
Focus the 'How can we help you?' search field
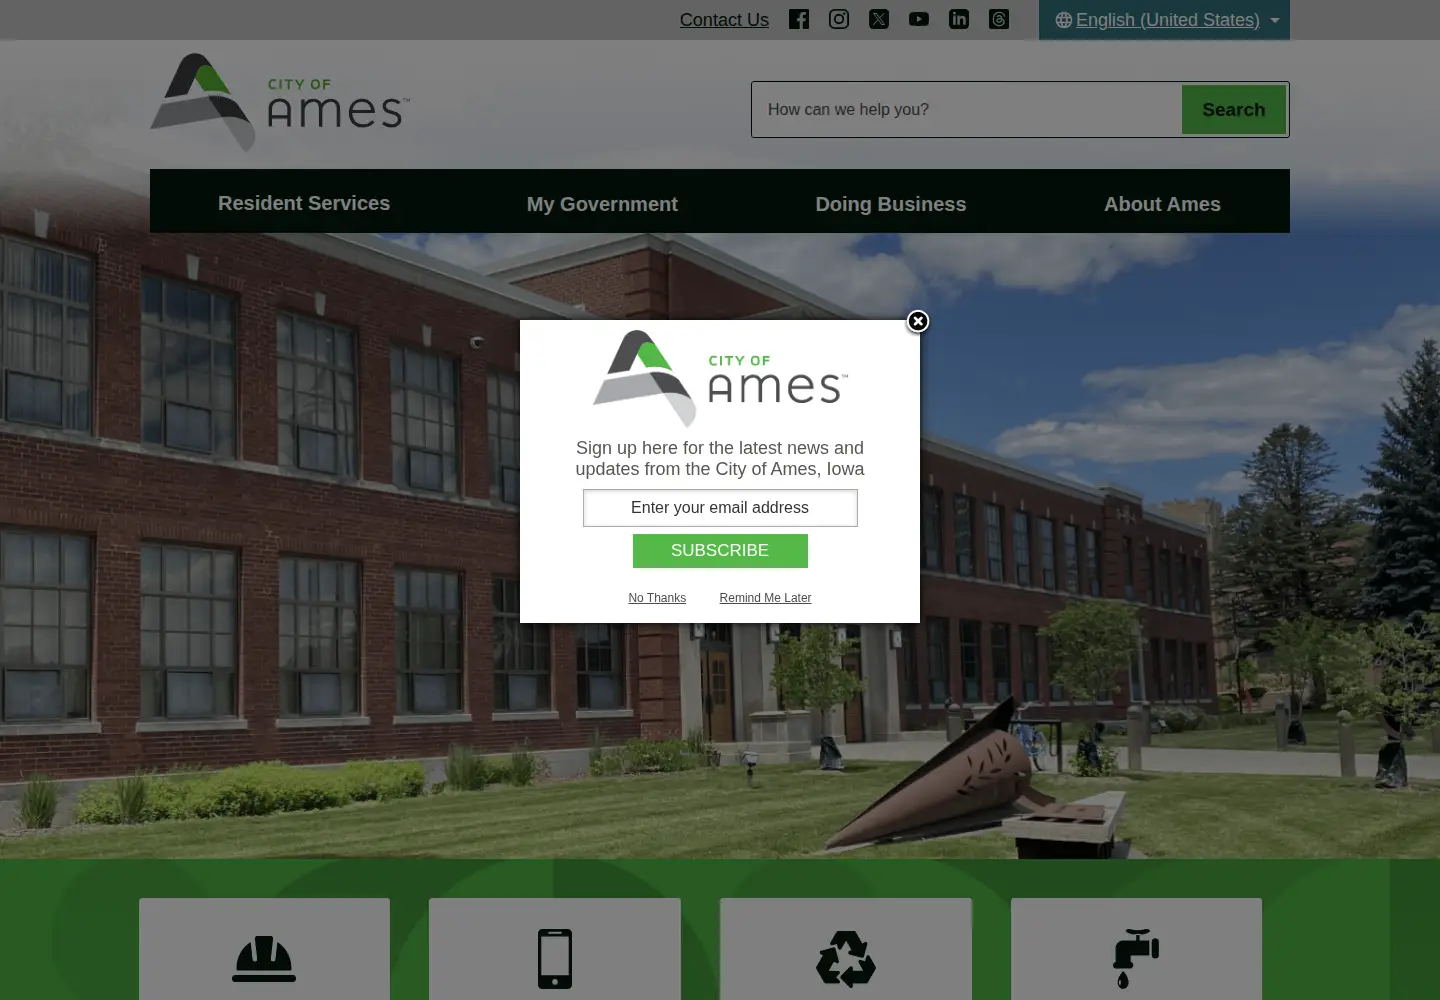coord(966,110)
